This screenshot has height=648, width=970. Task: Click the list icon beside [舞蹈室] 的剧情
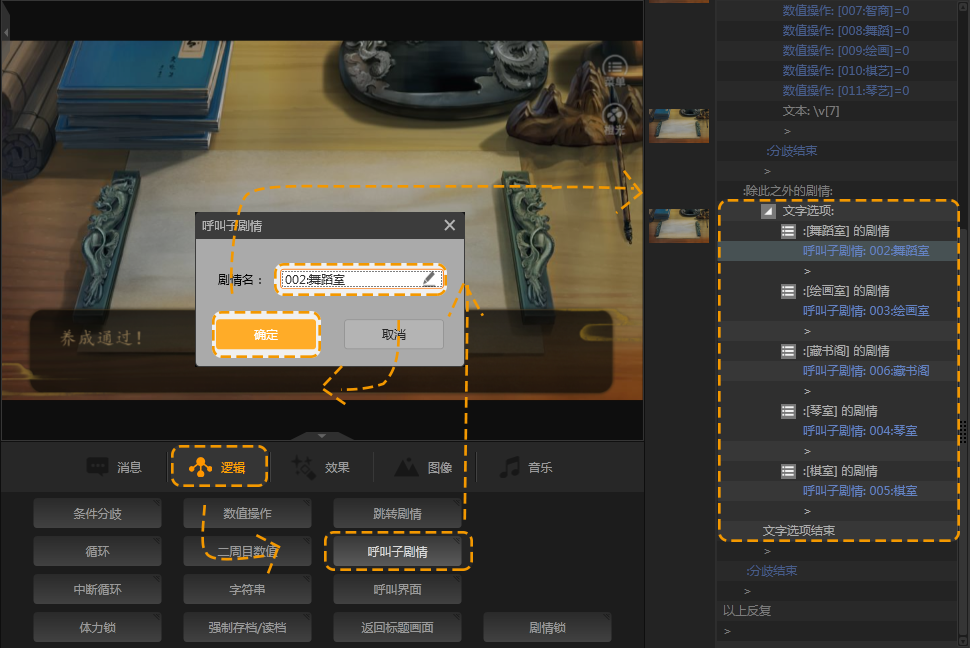point(788,231)
